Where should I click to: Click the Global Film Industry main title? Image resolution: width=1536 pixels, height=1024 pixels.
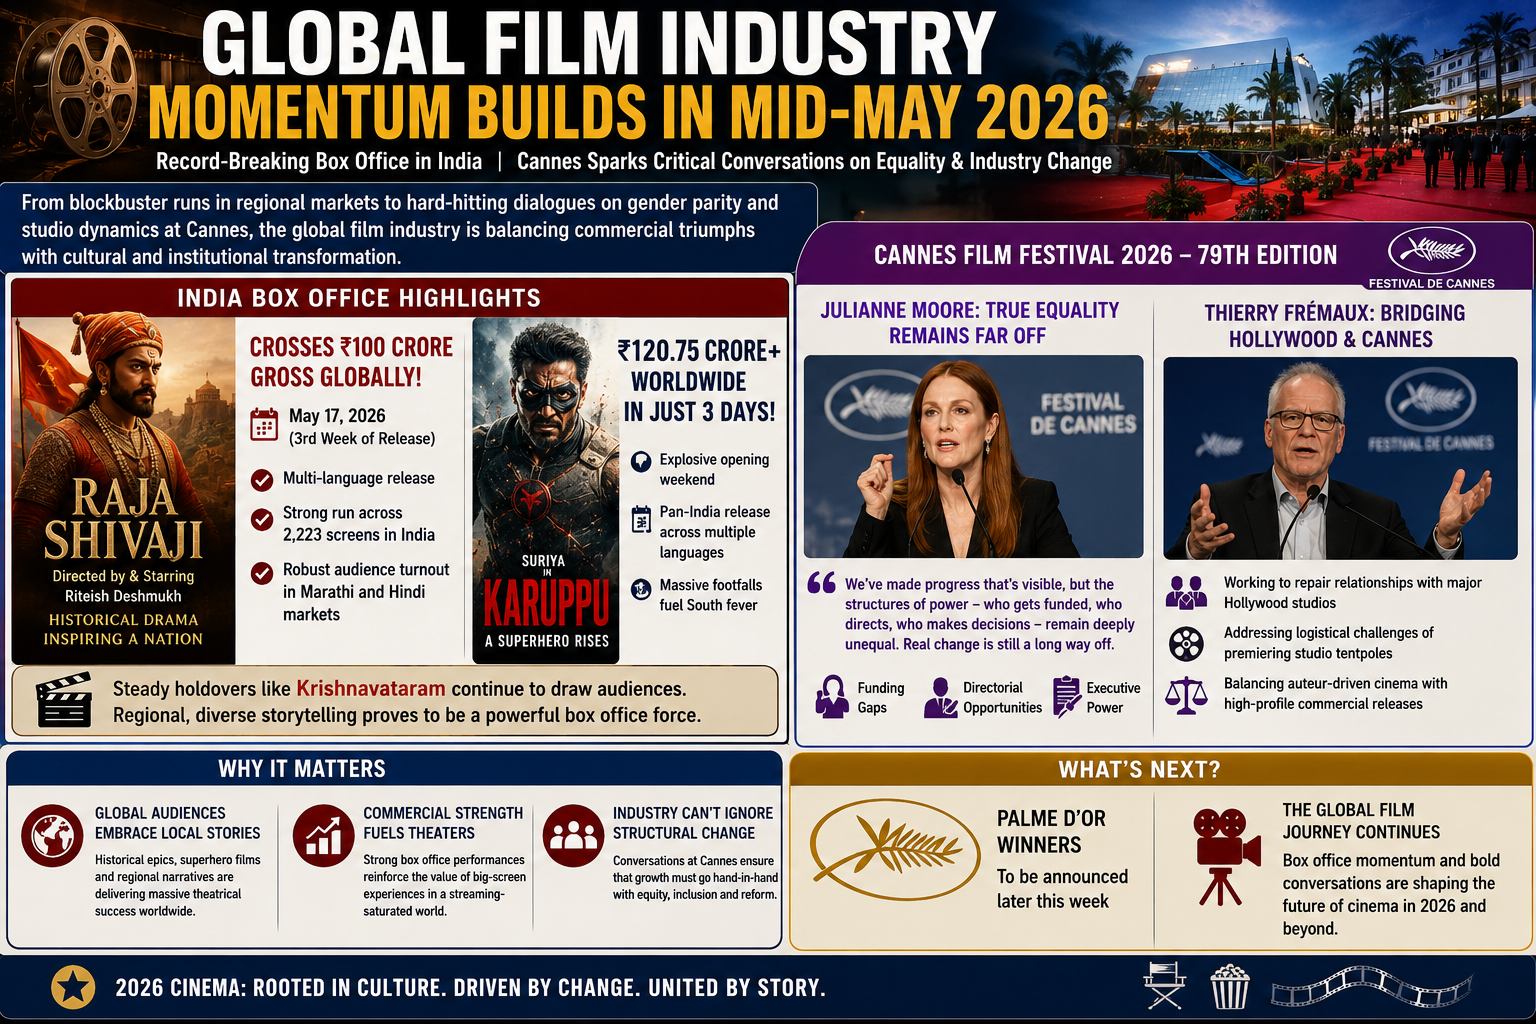pyautogui.click(x=598, y=44)
